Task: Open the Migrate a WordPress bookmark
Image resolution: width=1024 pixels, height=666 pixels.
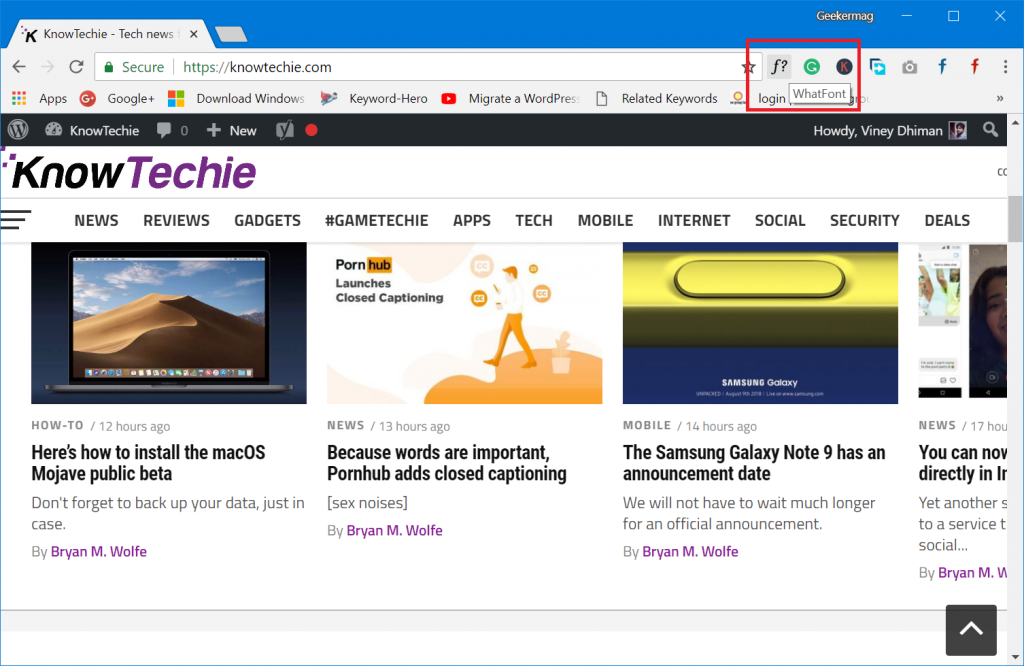Action: [510, 99]
